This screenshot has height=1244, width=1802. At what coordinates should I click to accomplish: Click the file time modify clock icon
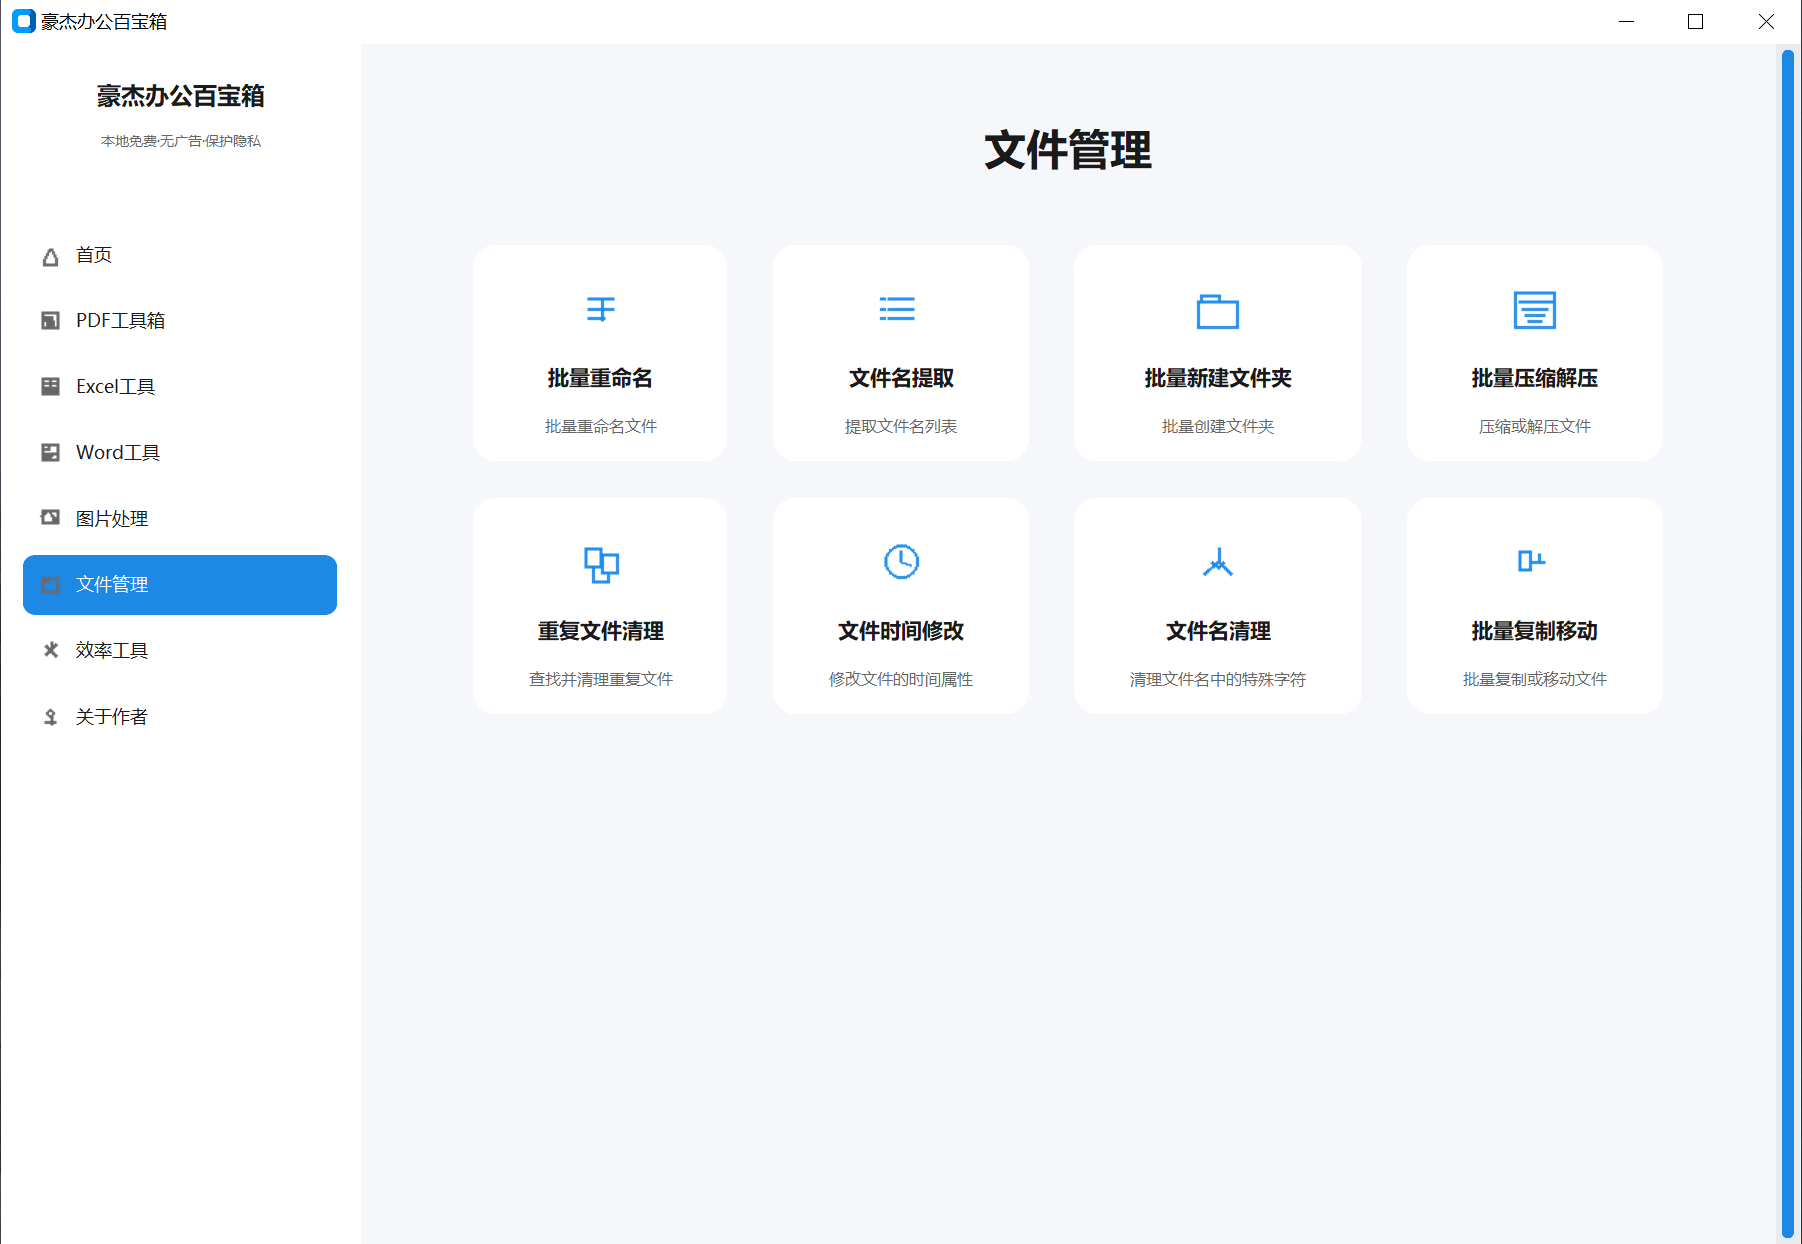point(901,562)
